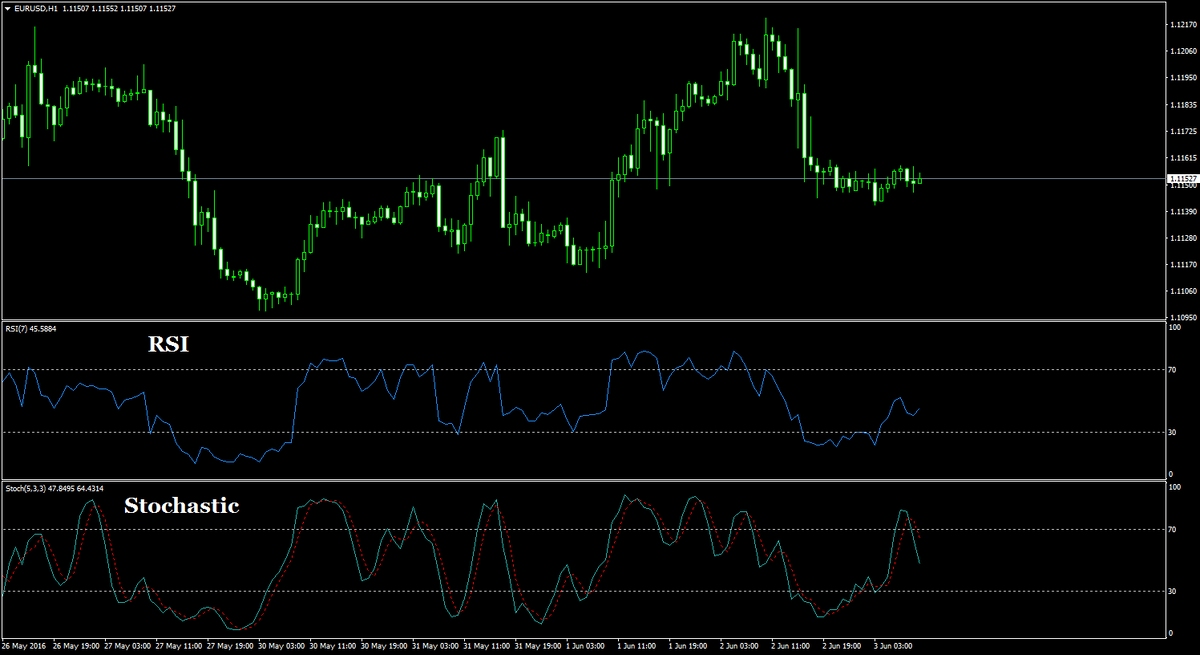Click the 1.11170 price scale label
The image size is (1200, 655).
click(x=1182, y=265)
